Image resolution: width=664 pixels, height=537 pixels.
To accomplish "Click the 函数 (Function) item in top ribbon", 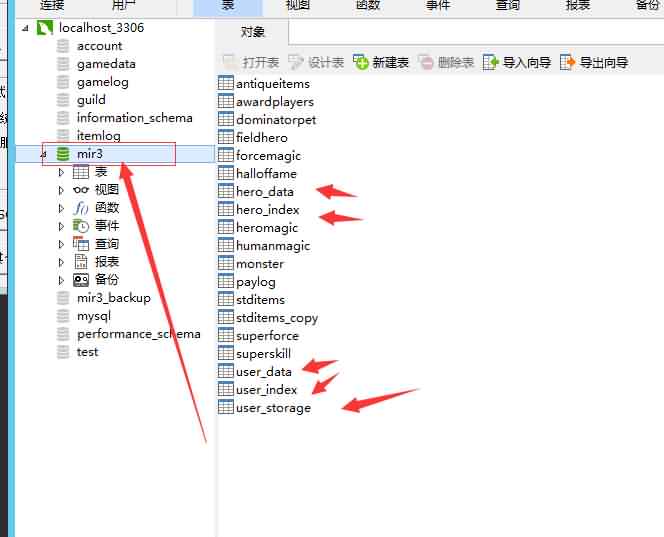I will 367,5.
